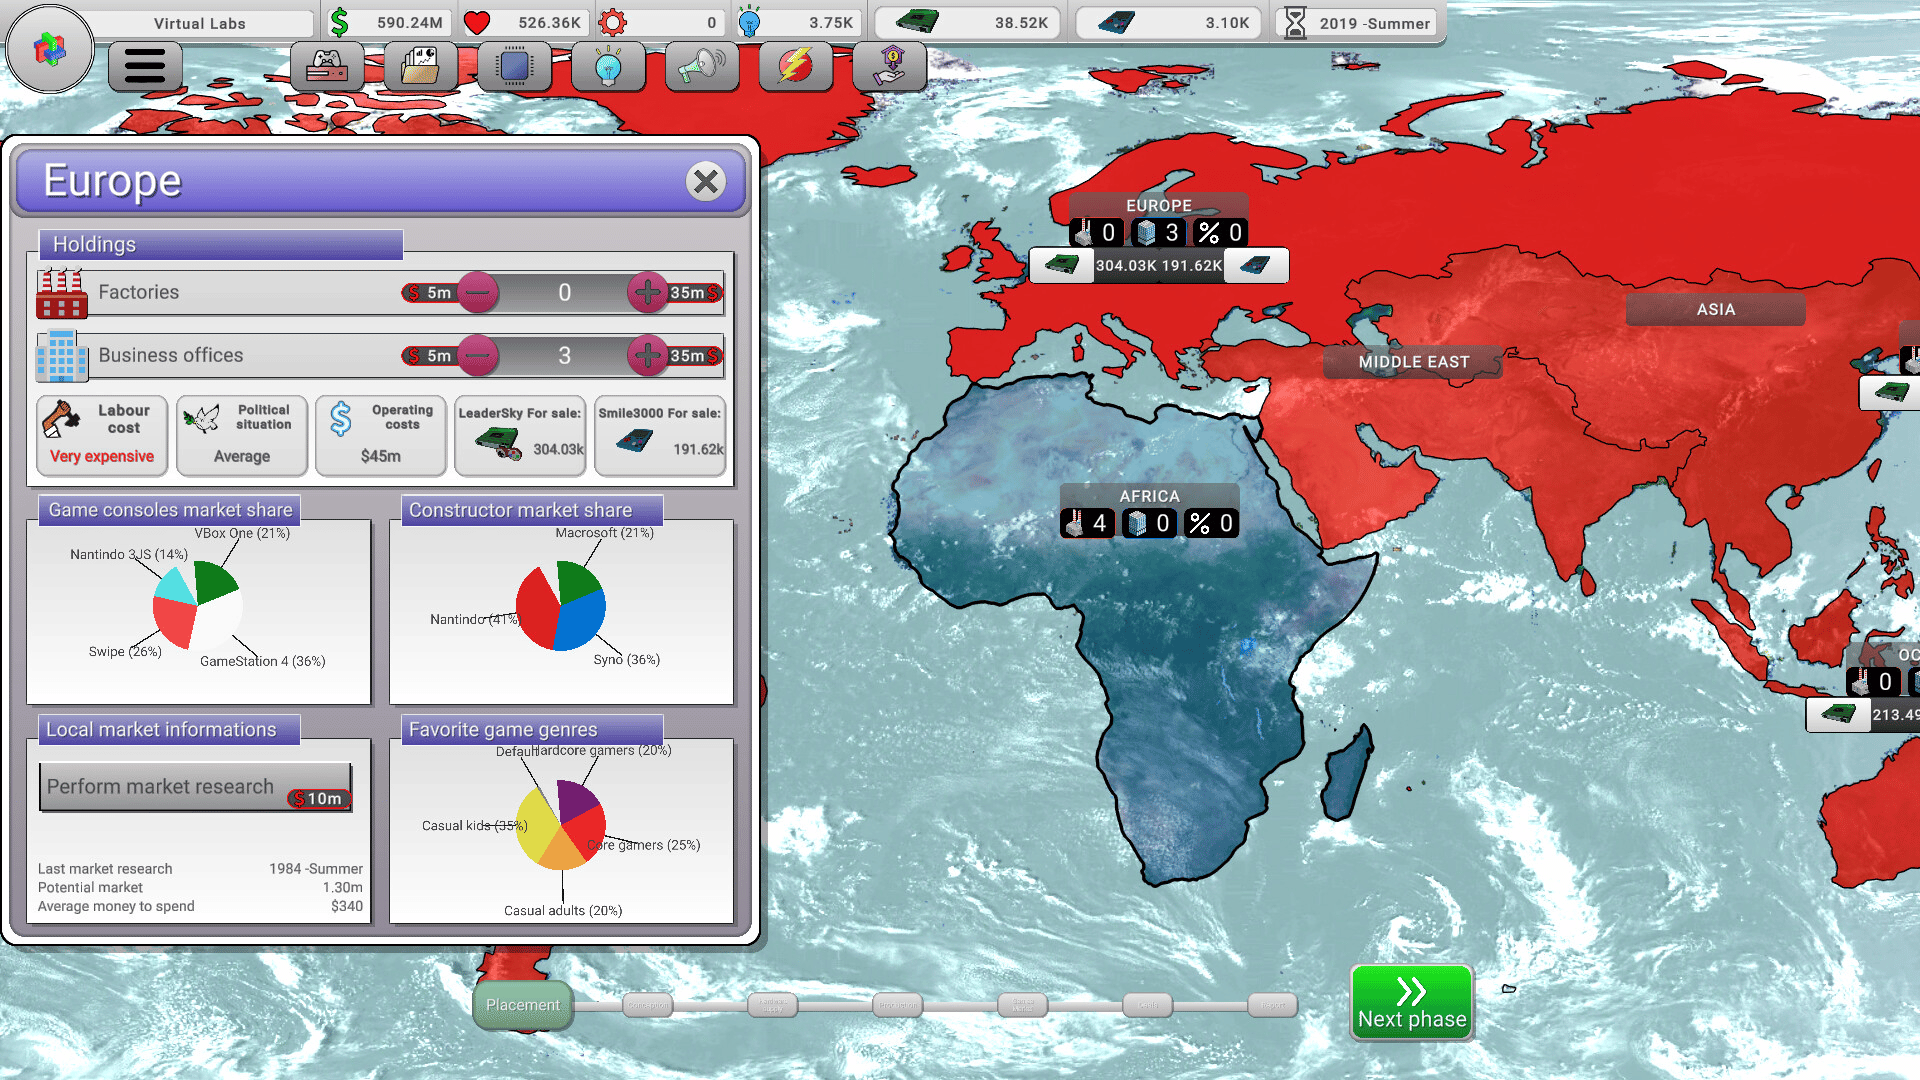Open the statistics charts folder icon
1920x1080 pixels.
click(x=420, y=66)
